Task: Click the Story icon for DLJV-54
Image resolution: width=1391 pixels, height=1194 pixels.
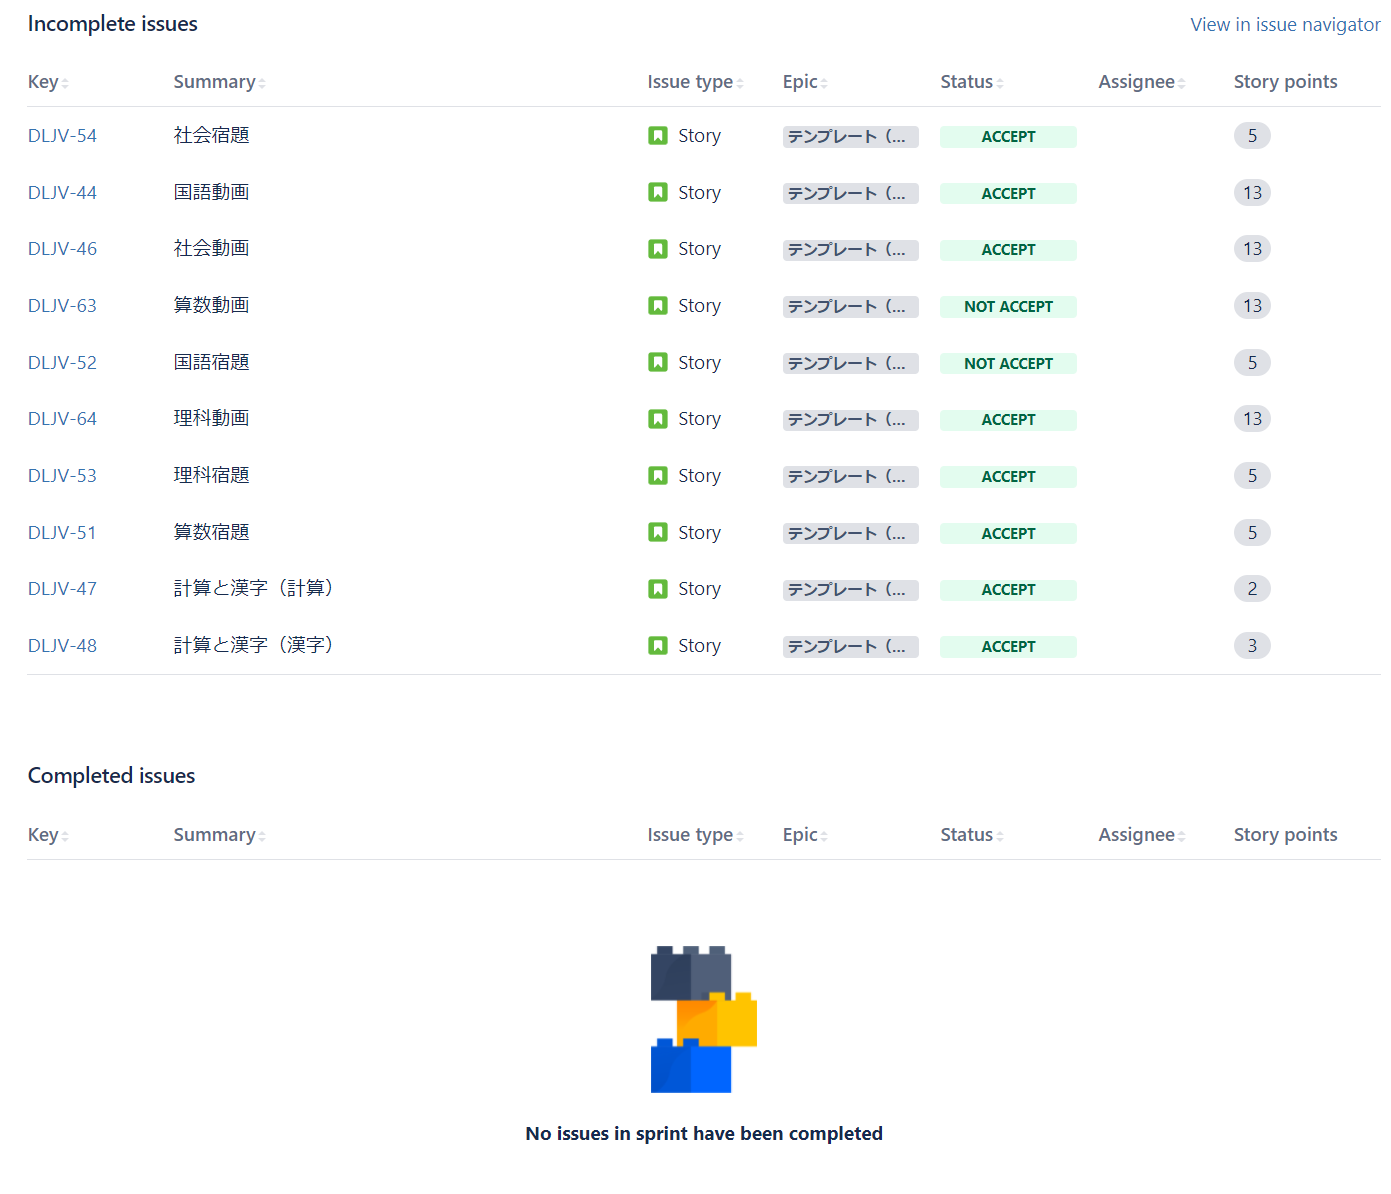Action: (657, 136)
